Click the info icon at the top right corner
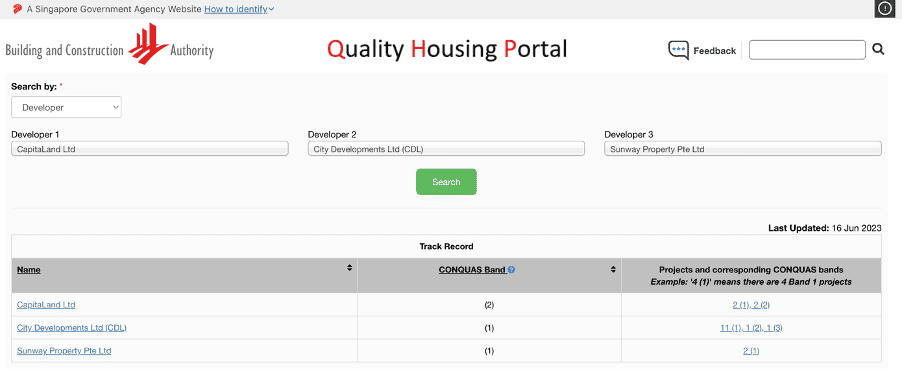Screen dimensions: 902x370 884,9
